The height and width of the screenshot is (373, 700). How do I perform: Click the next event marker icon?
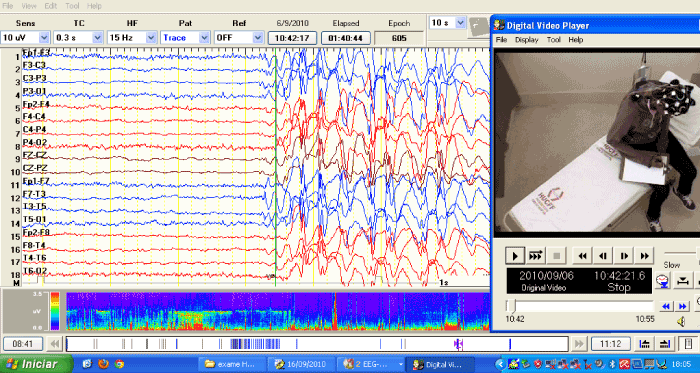click(x=665, y=344)
